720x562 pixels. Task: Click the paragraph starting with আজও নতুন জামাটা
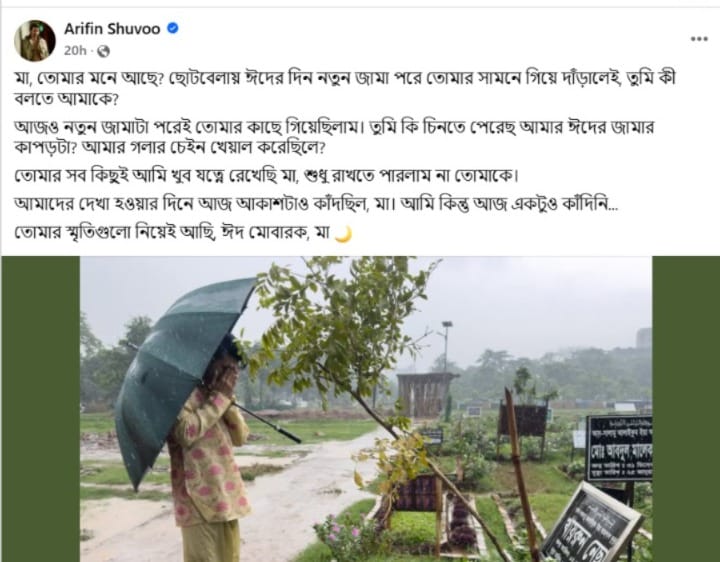pyautogui.click(x=334, y=136)
